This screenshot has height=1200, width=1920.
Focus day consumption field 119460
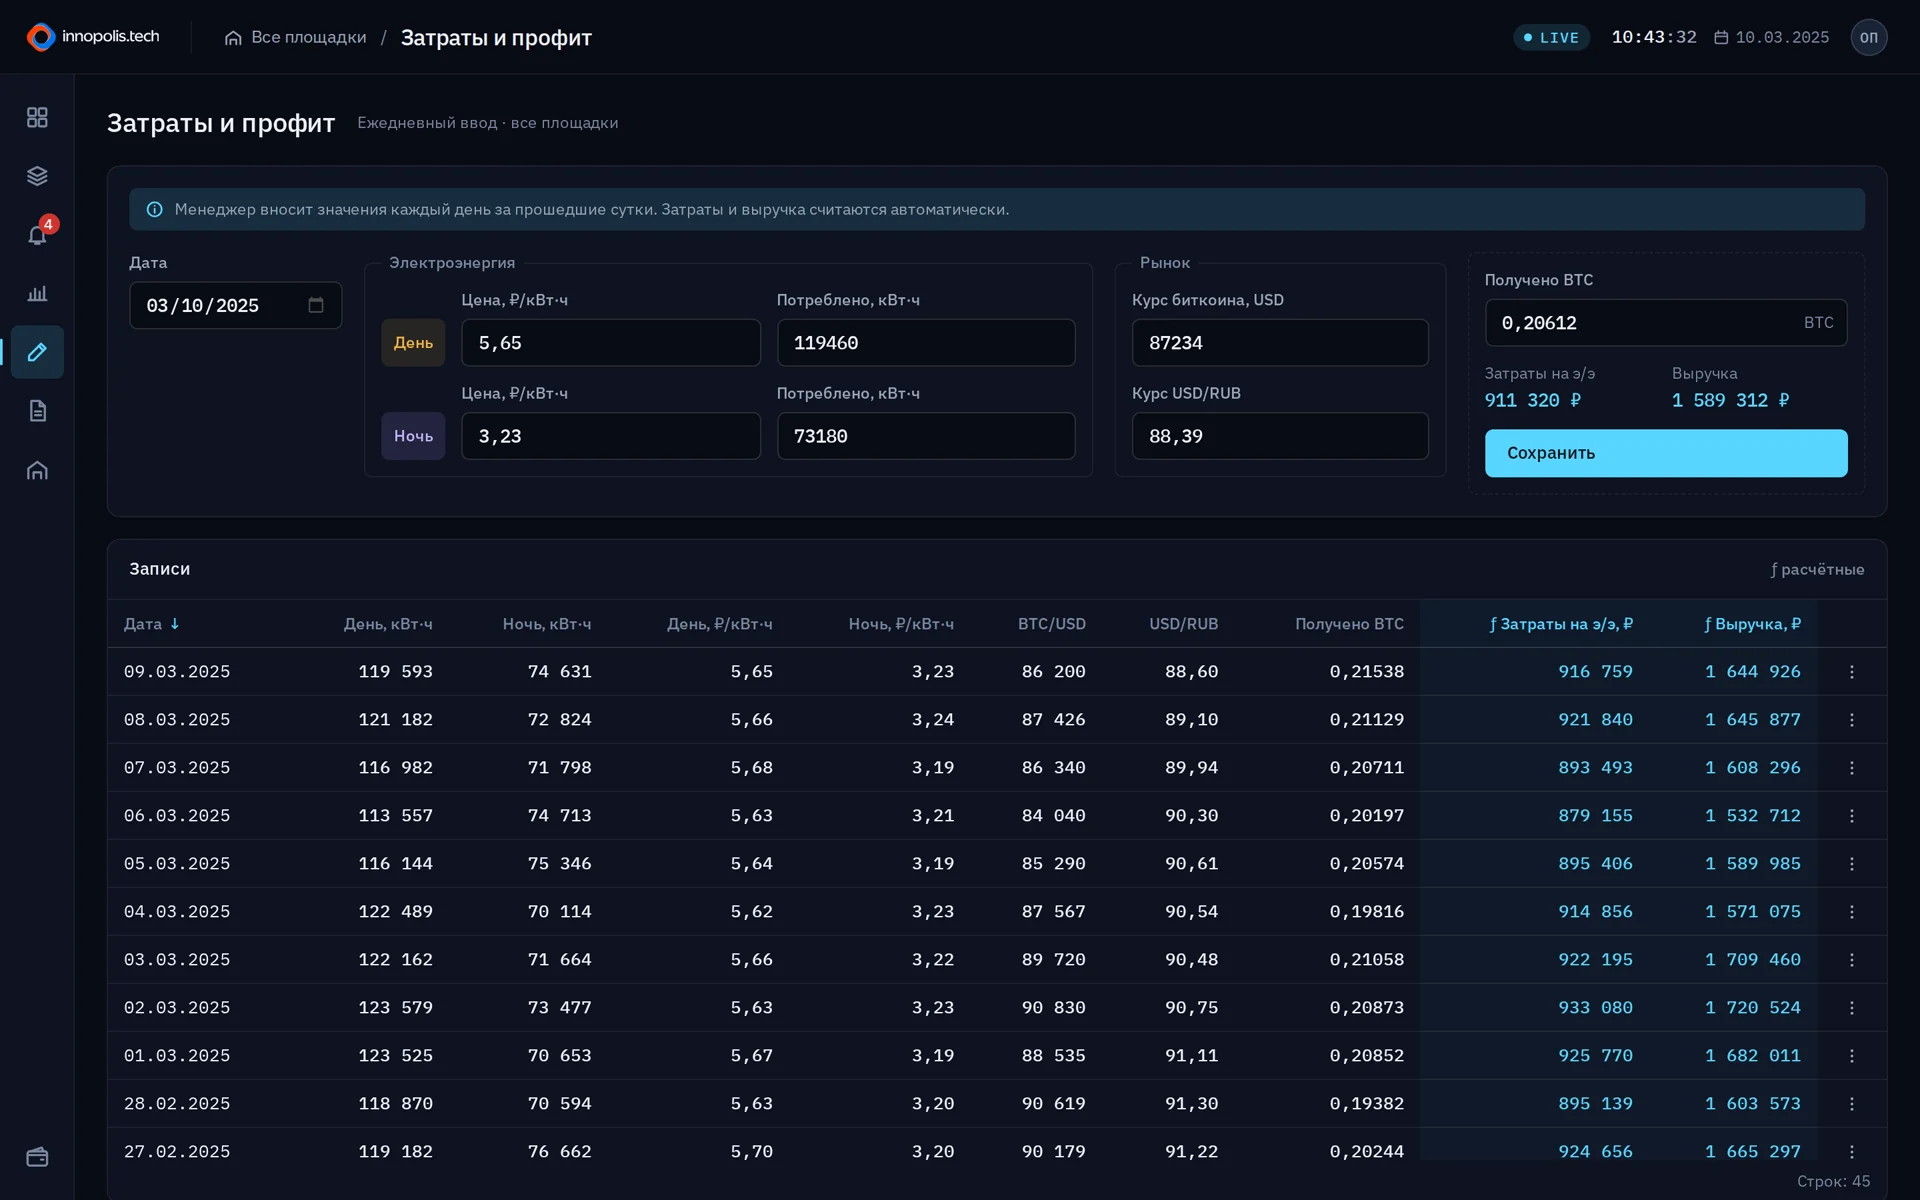926,343
